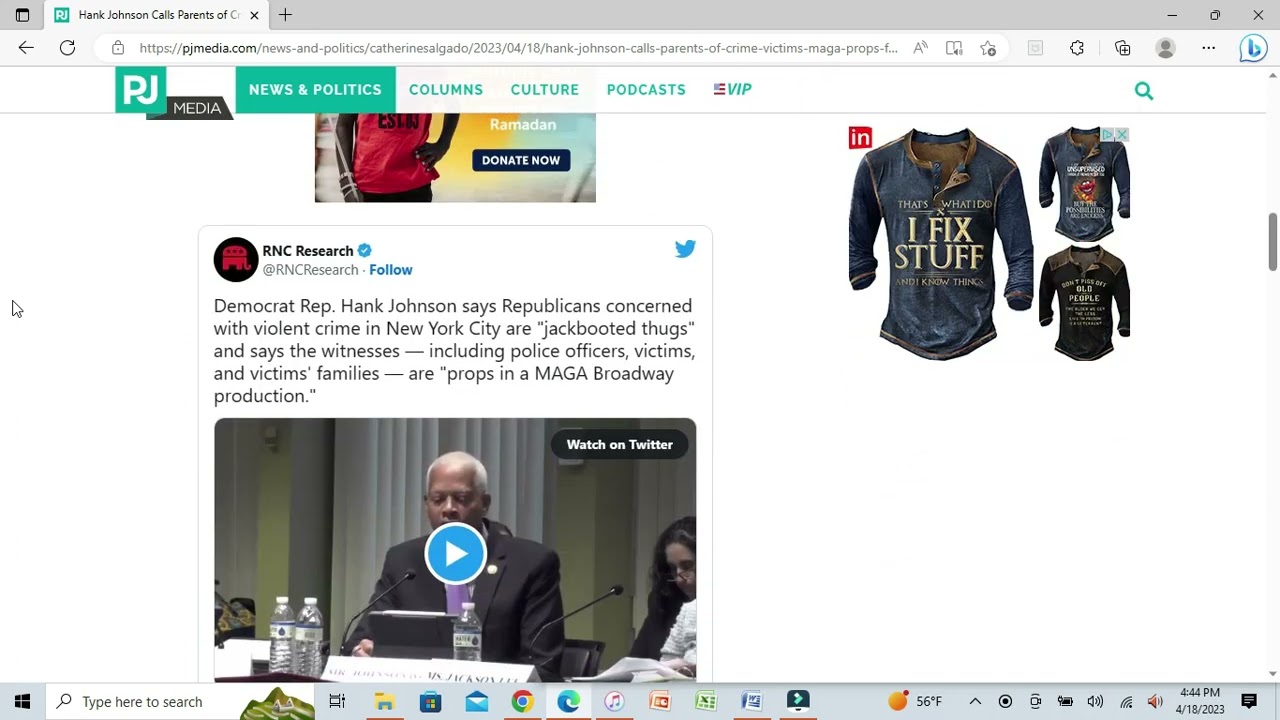This screenshot has height=720, width=1280.
Task: Open the network Wi-Fi tray icon
Action: pyautogui.click(x=1126, y=701)
